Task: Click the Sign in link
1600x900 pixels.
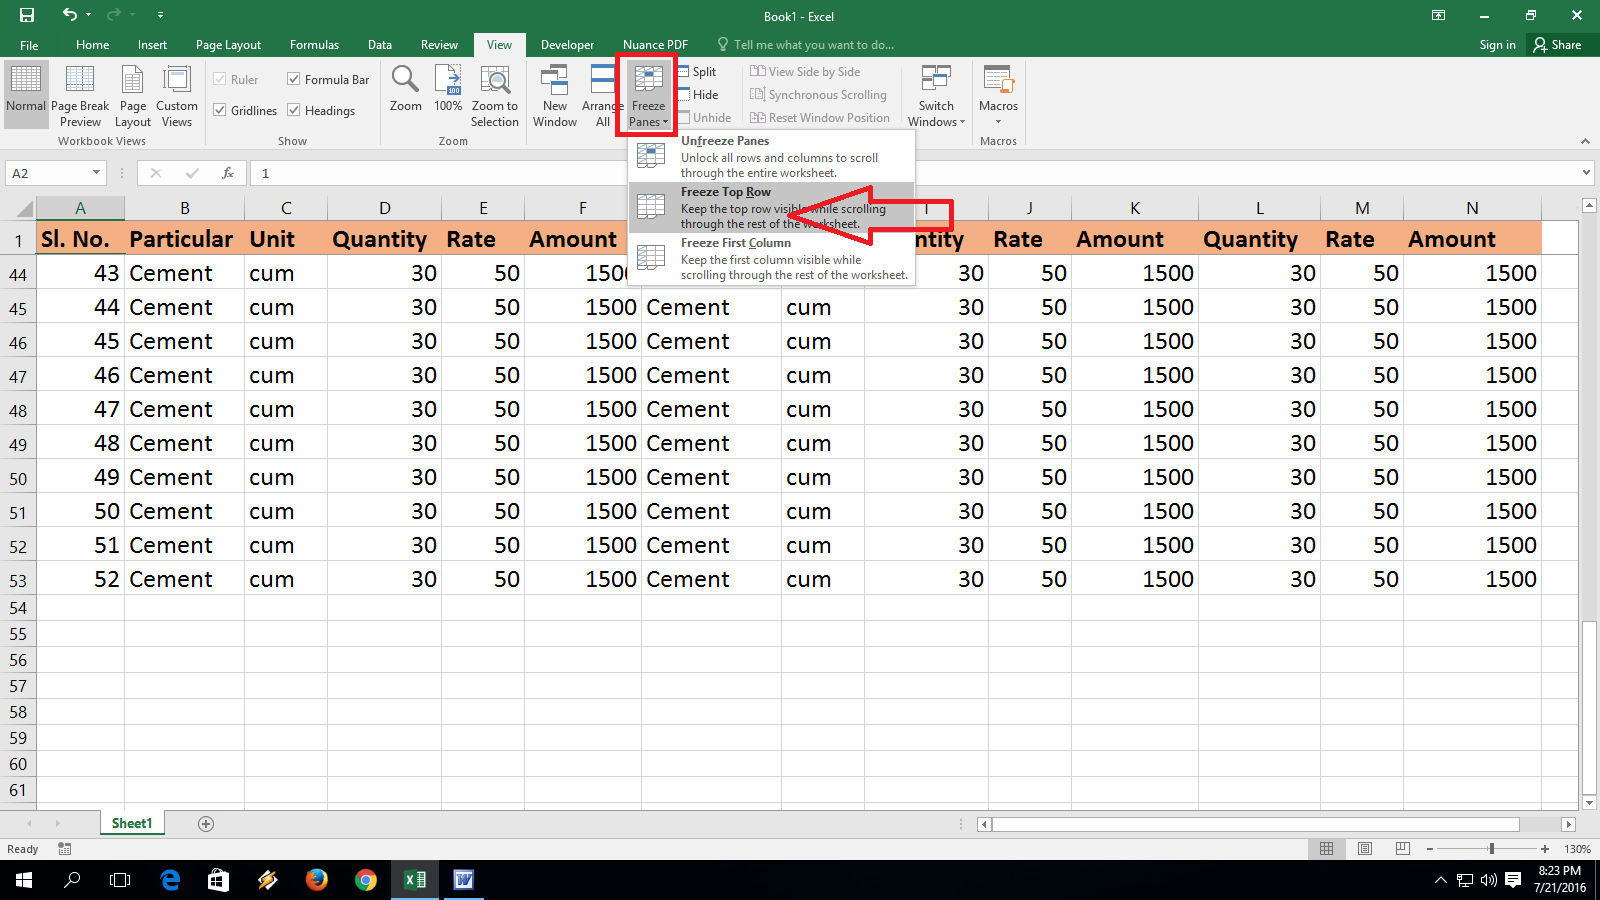Action: [1497, 44]
